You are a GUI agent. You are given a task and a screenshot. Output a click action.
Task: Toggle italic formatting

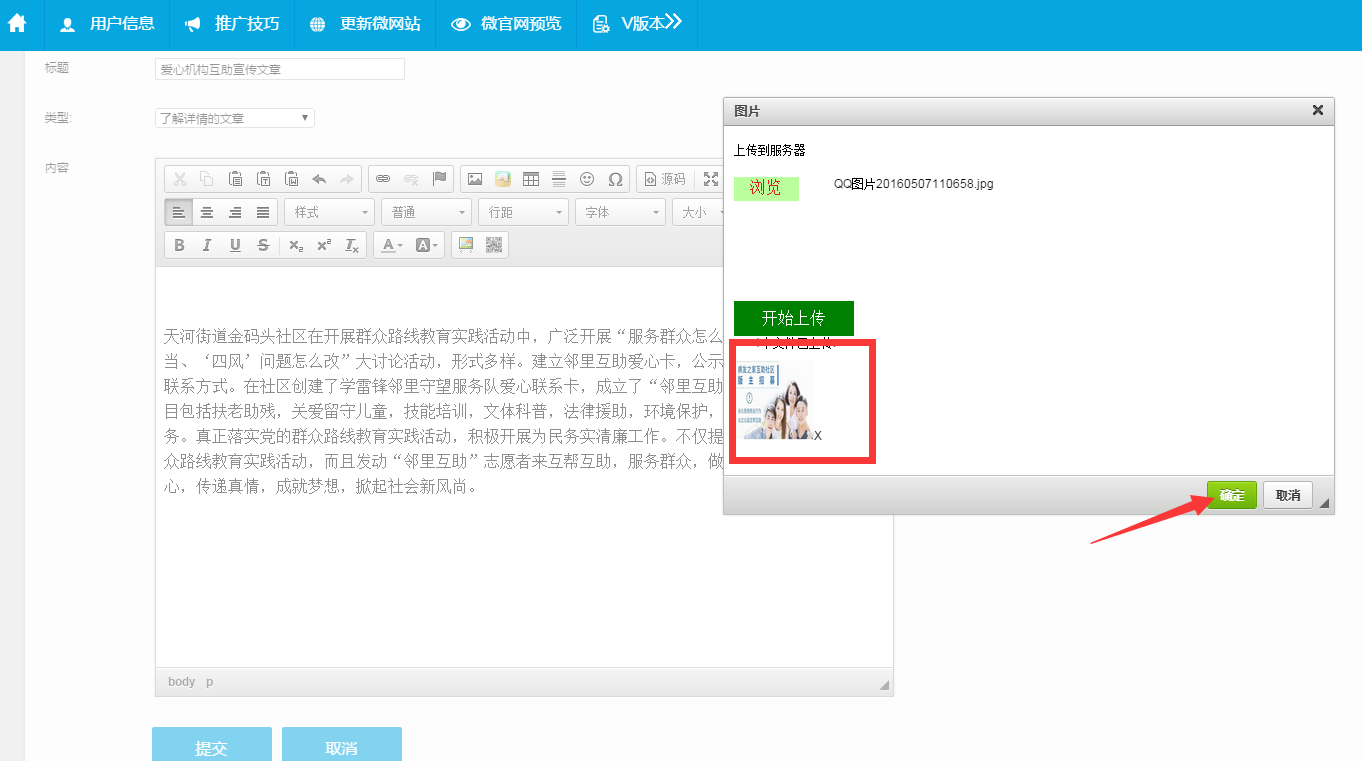coord(207,245)
